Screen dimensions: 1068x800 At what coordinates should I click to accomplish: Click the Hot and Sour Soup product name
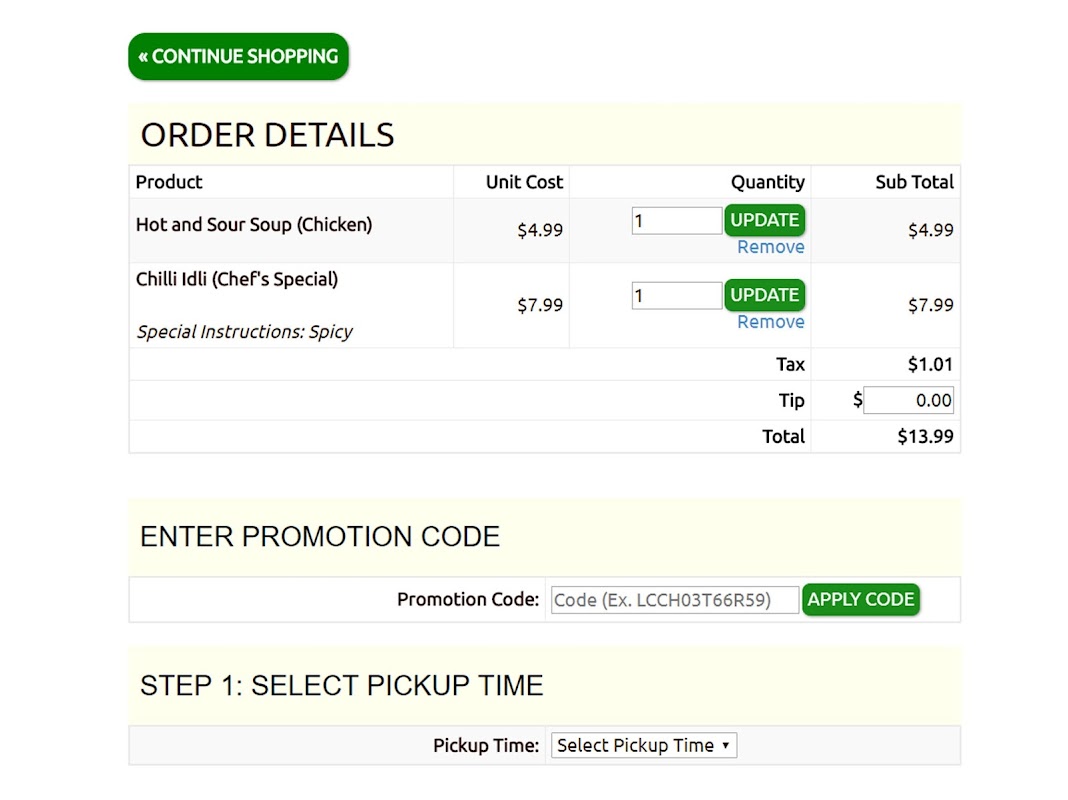pyautogui.click(x=254, y=225)
